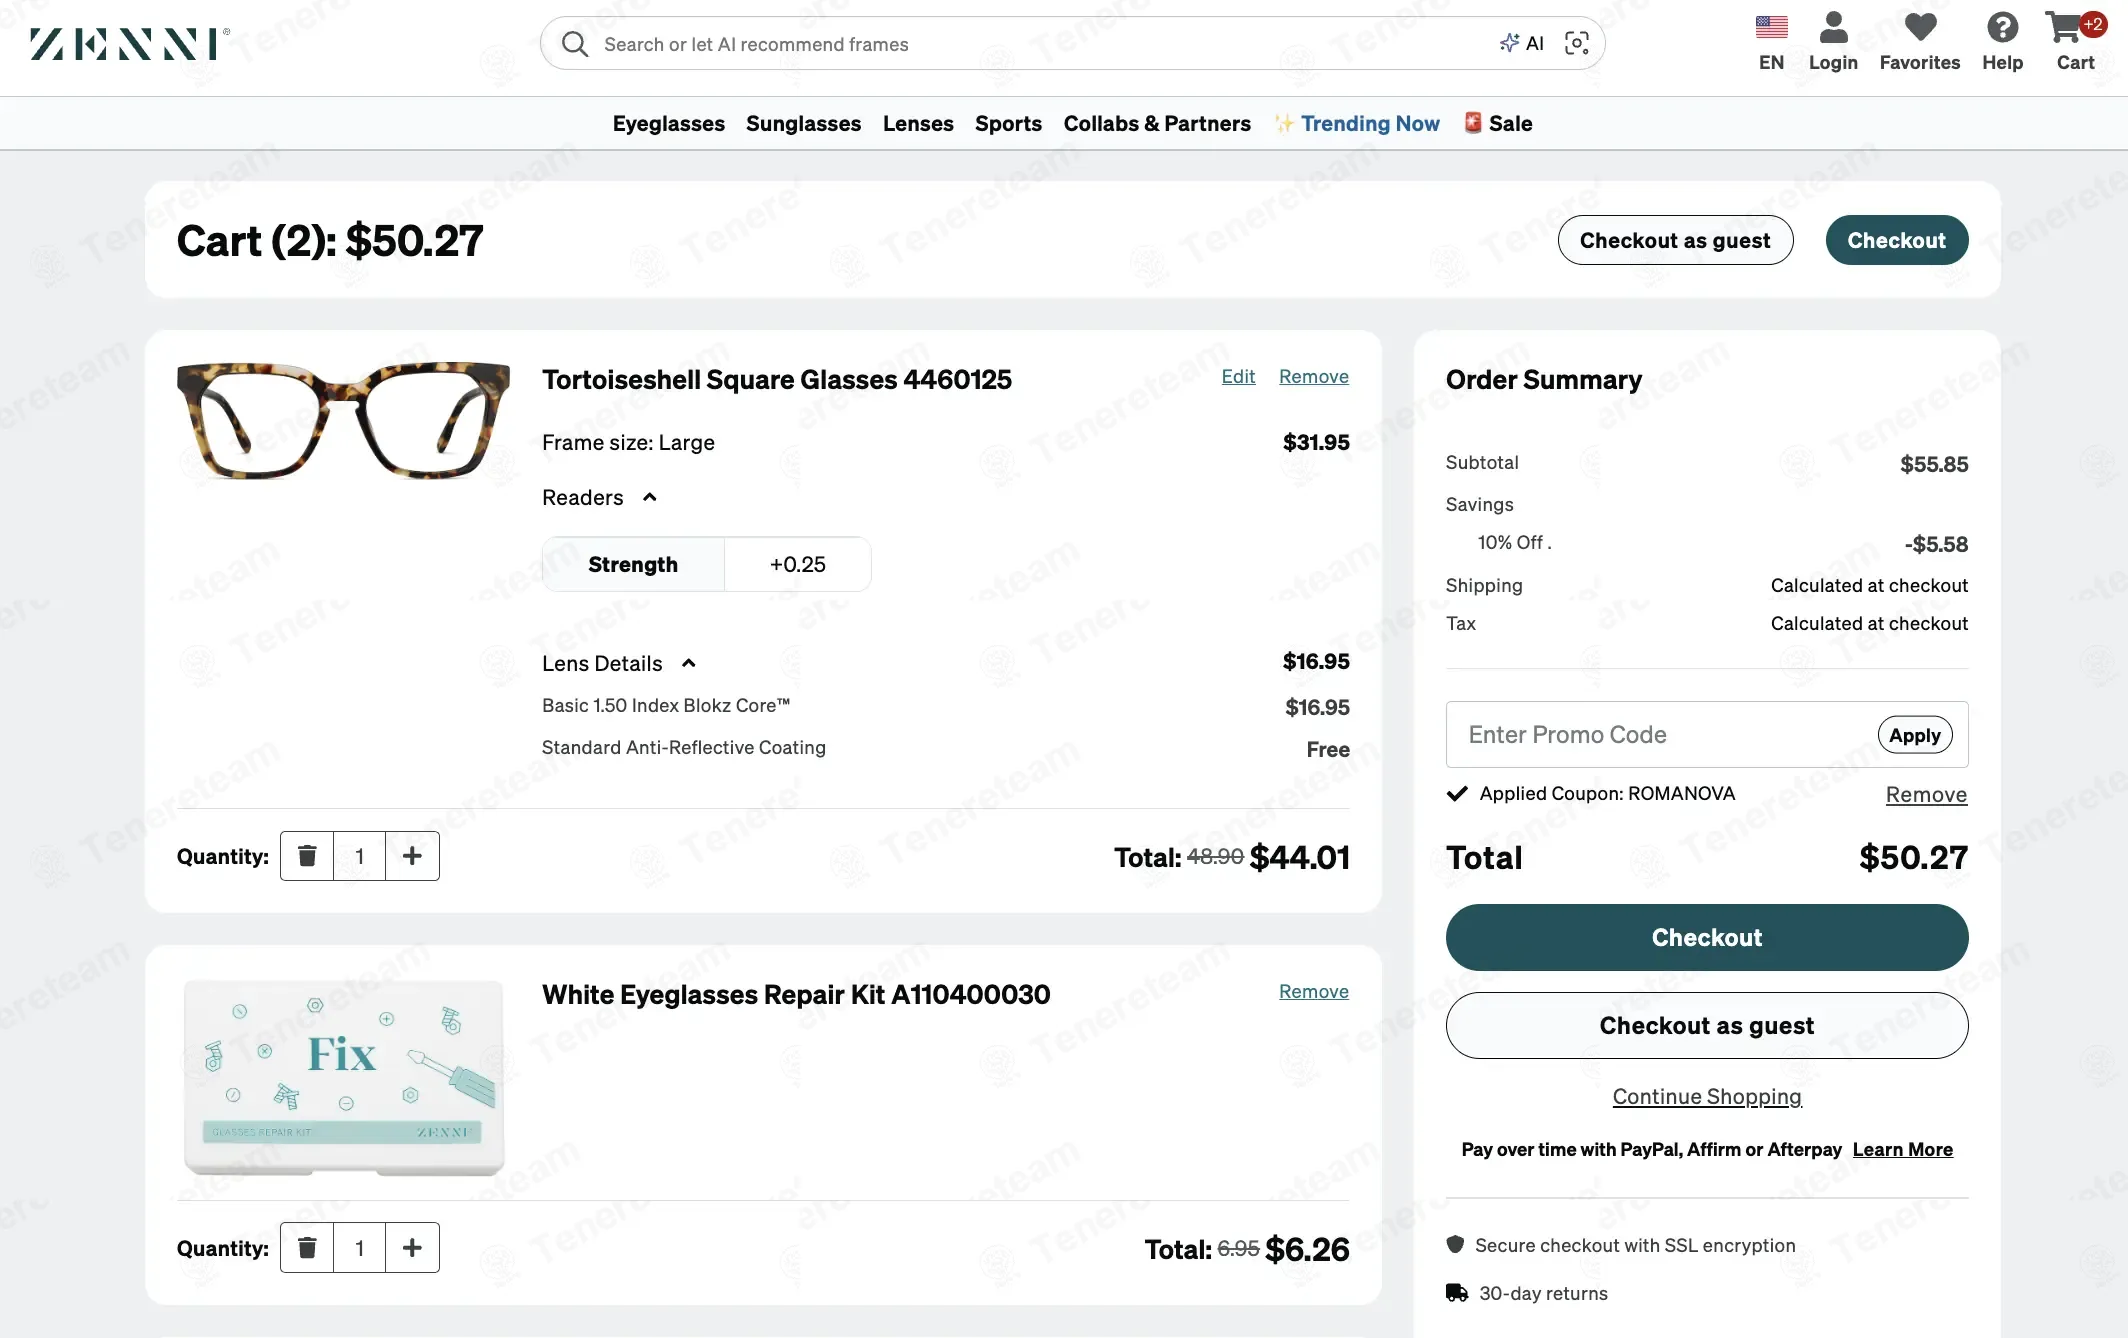
Task: Open Tortoiseshell Square Glasses 4460125 title
Action: (x=777, y=379)
